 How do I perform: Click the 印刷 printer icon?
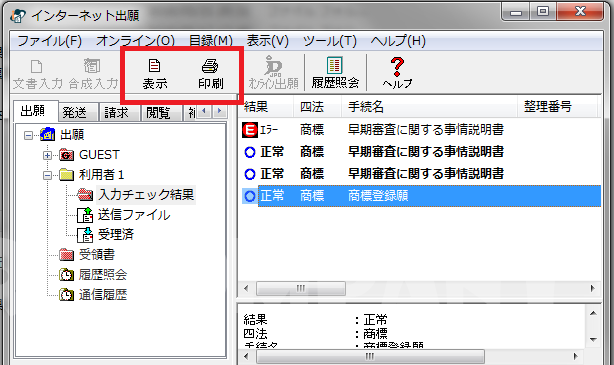pyautogui.click(x=210, y=66)
